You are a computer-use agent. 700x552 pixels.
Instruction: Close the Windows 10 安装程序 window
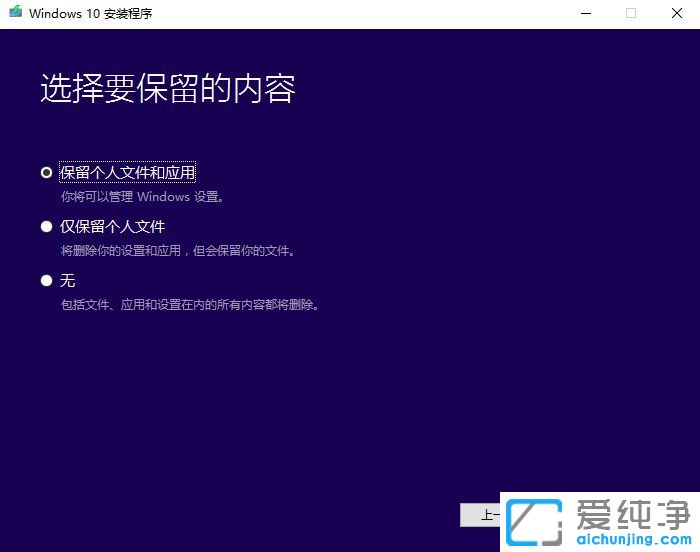point(677,14)
